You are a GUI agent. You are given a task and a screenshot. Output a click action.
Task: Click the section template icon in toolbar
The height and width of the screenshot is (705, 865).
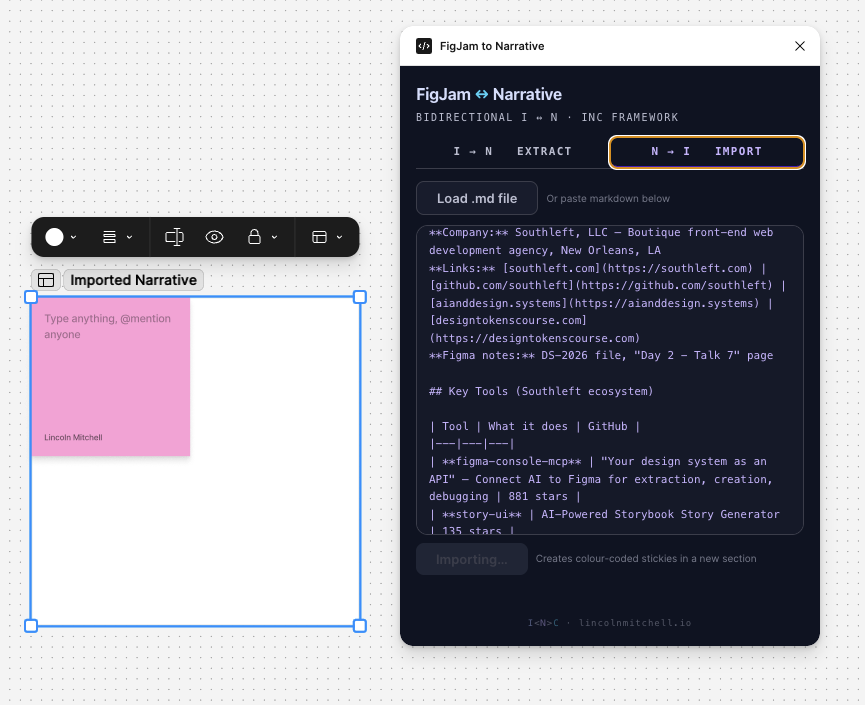pos(319,237)
